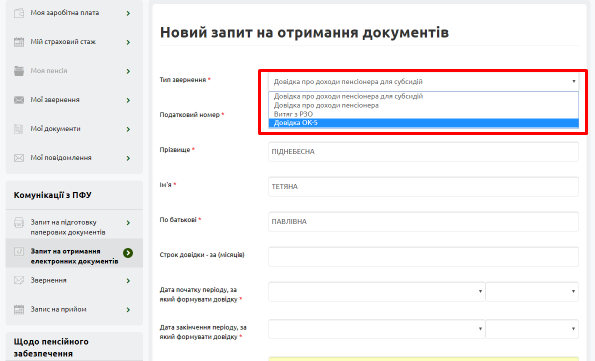Click the calendar icon beside Мій страховий стаж
Viewport: 595px width, 361px height.
coord(19,42)
